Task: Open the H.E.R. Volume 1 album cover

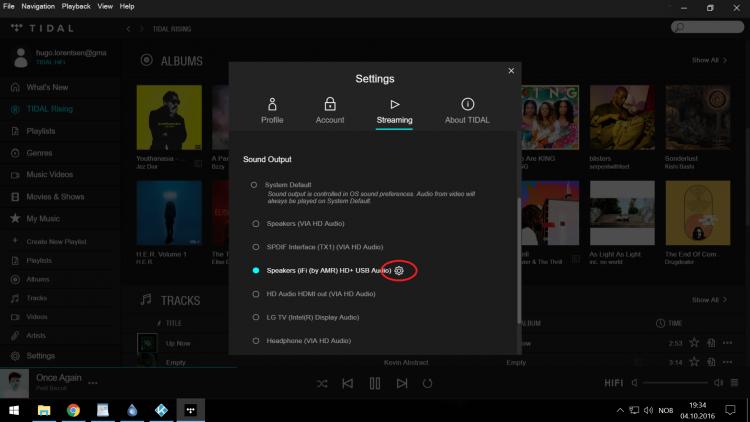Action: coord(169,213)
